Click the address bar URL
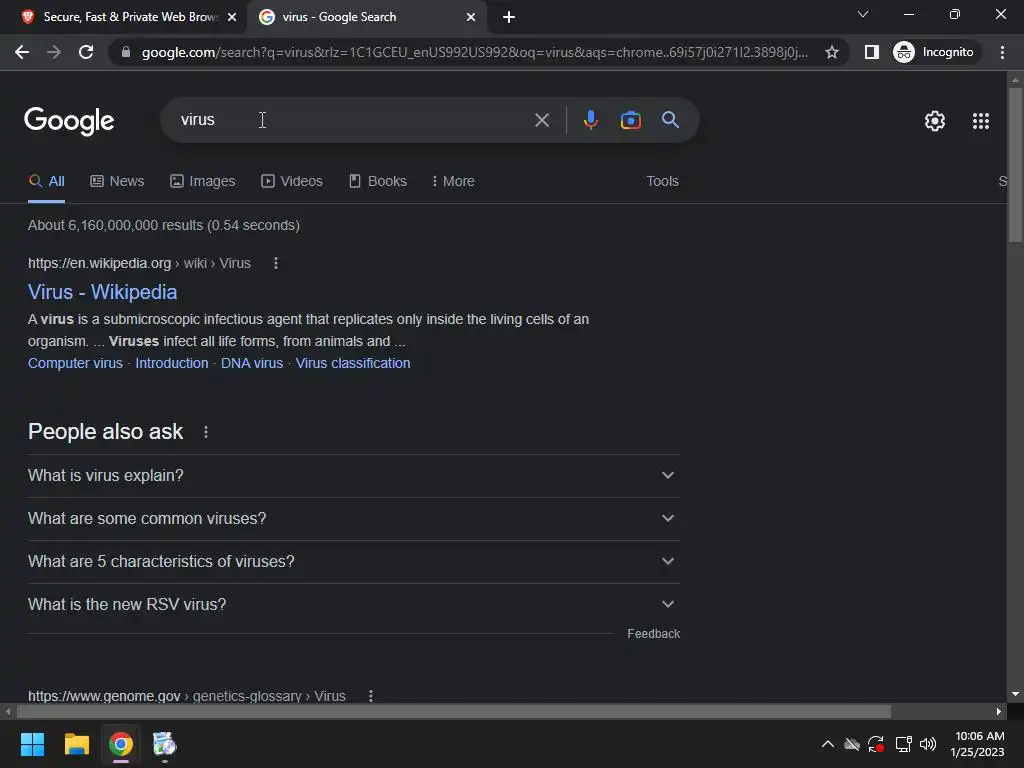1024x768 pixels. [475, 52]
